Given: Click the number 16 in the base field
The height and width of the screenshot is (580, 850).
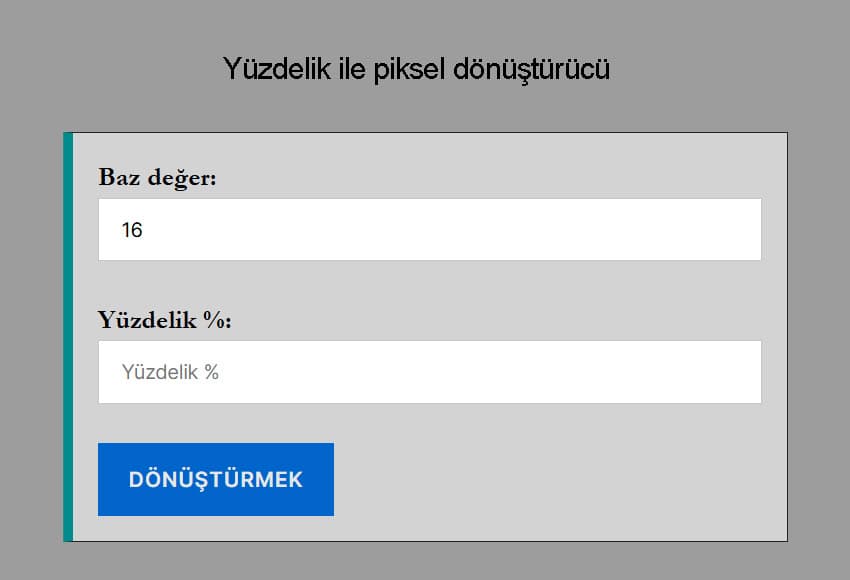Looking at the screenshot, I should (x=132, y=231).
